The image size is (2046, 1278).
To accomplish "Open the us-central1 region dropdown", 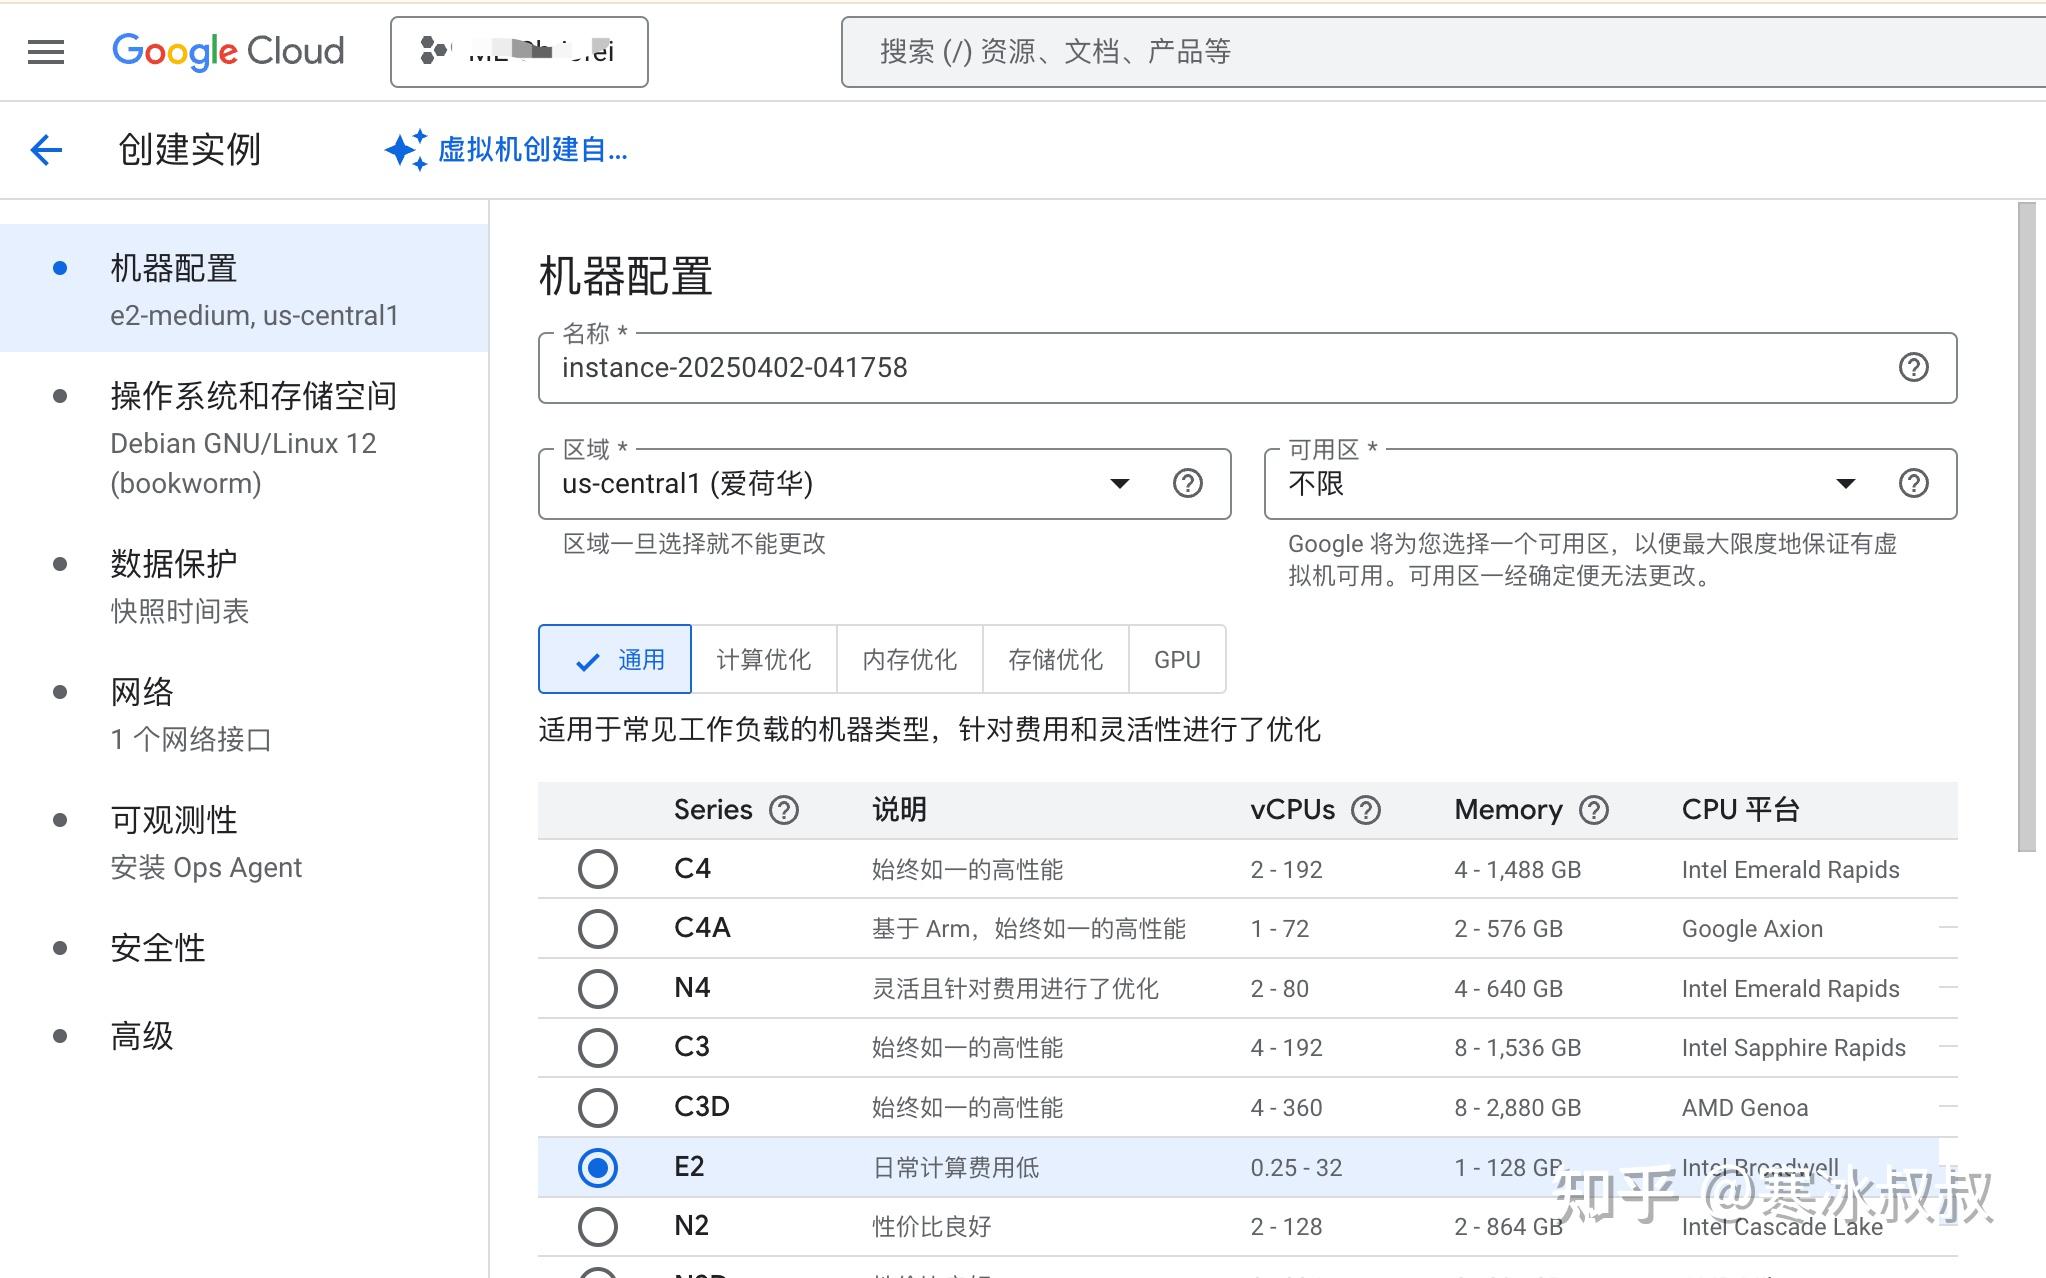I will tap(1120, 484).
